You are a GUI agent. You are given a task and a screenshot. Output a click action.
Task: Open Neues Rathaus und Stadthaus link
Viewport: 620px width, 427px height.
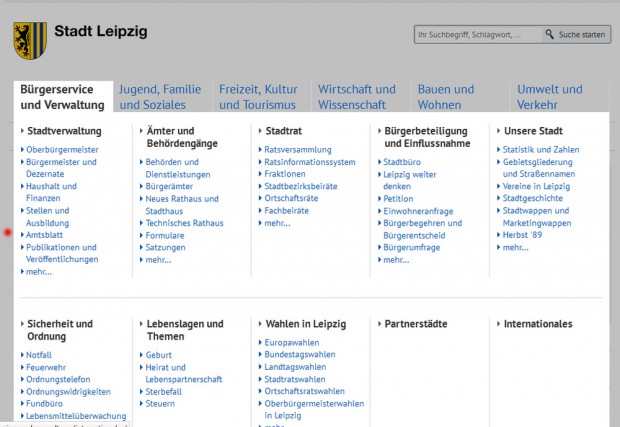click(181, 205)
